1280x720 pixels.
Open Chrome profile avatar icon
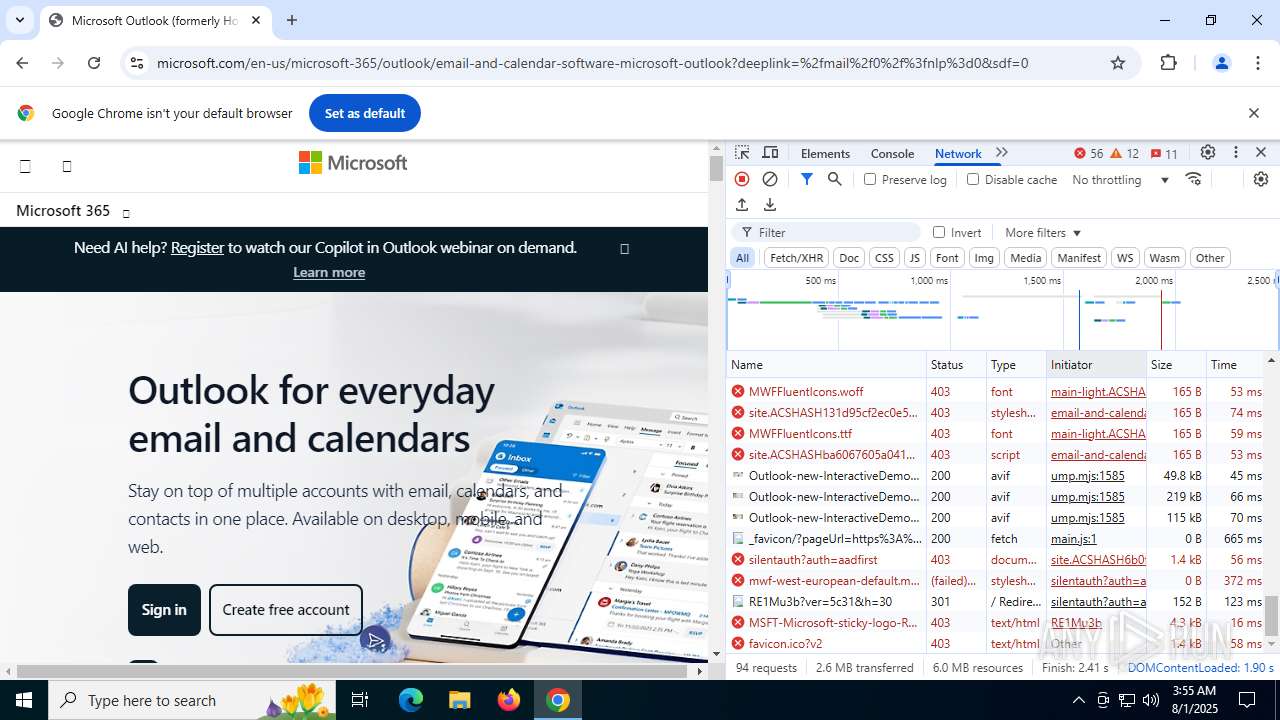click(1221, 63)
